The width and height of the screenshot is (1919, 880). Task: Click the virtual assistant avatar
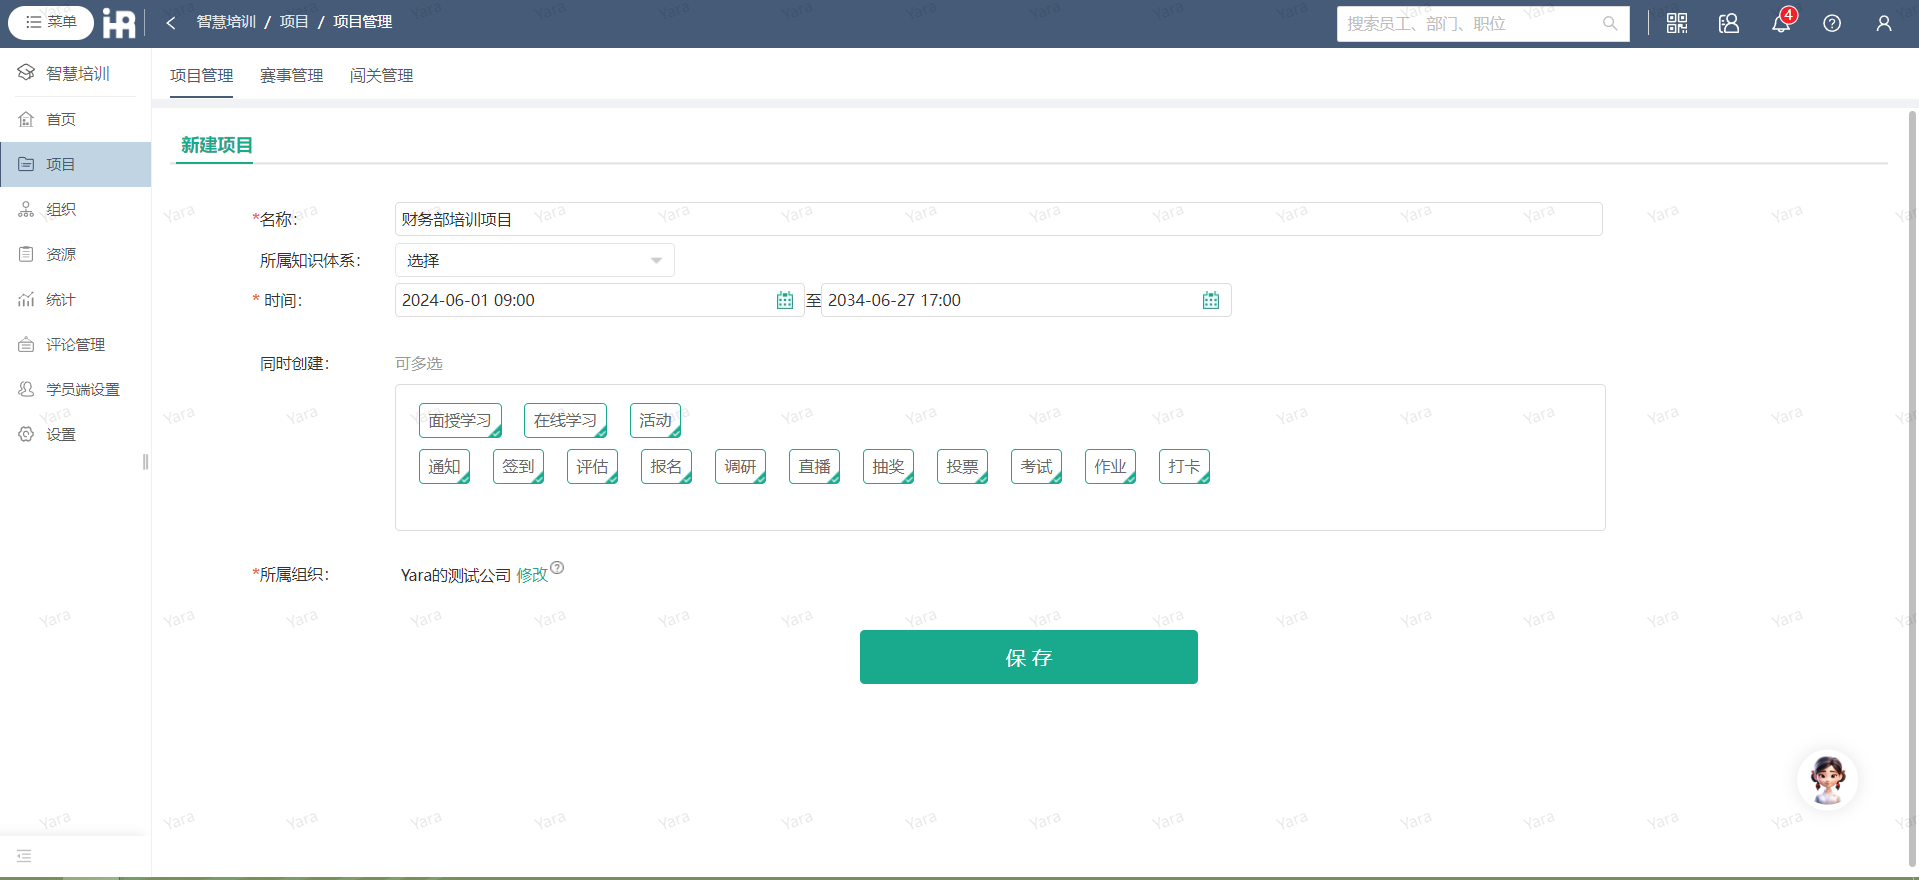[1827, 780]
